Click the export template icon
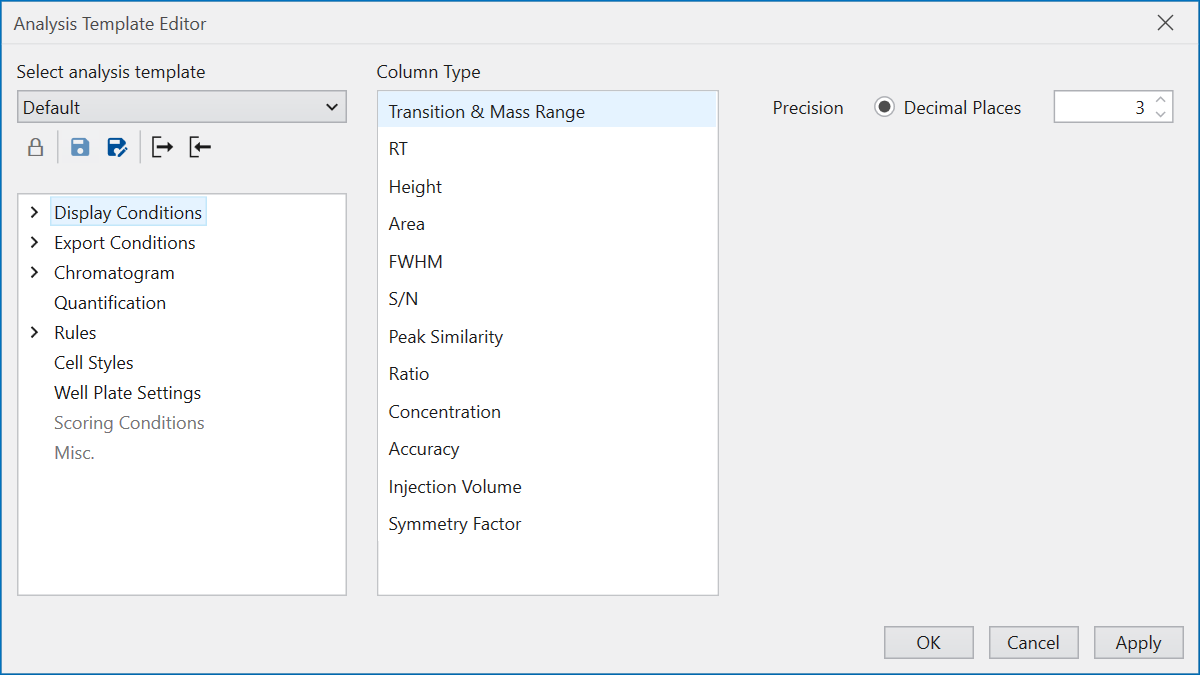The width and height of the screenshot is (1200, 675). tap(162, 148)
